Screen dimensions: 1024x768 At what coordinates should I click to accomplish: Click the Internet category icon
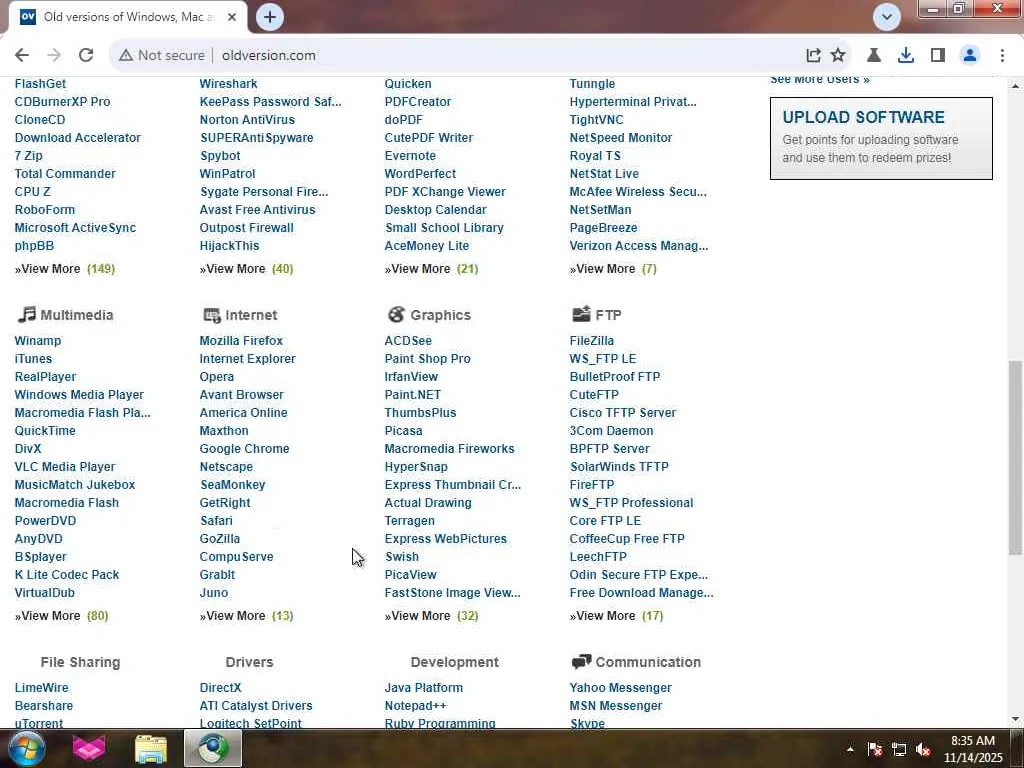212,315
